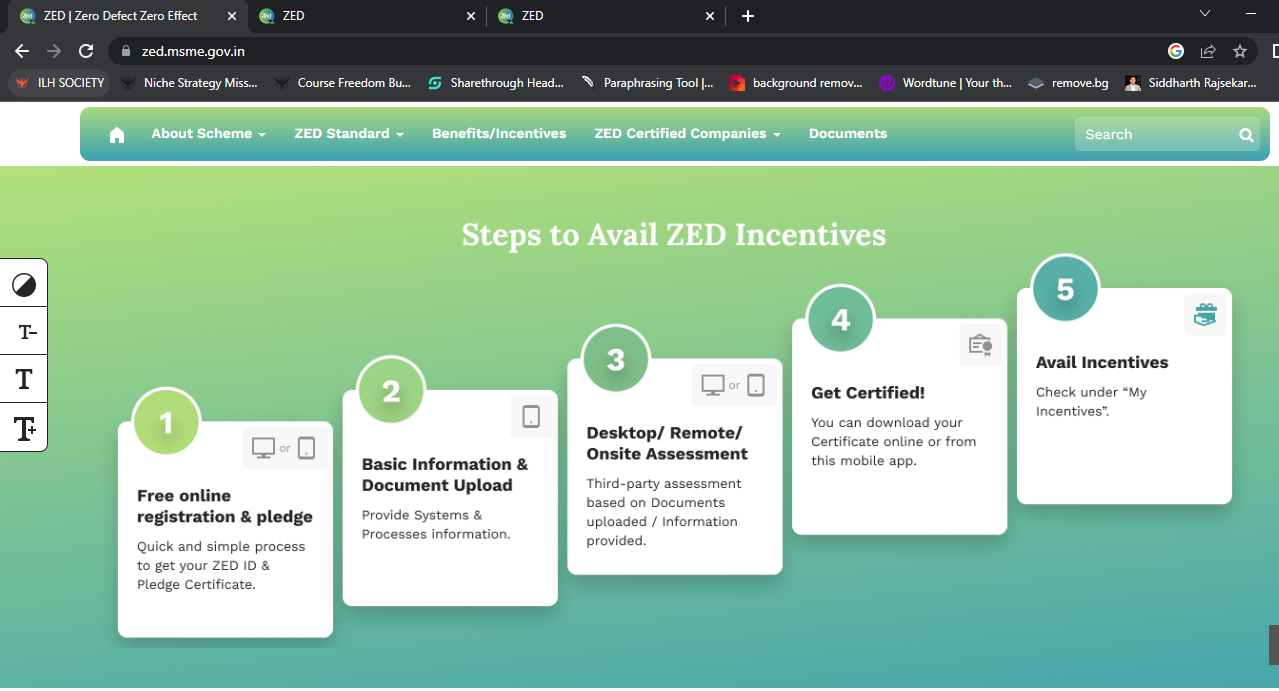Screen dimensions: 1279x691
Task: Expand ZED Certified Companies dropdown
Action: tap(687, 134)
